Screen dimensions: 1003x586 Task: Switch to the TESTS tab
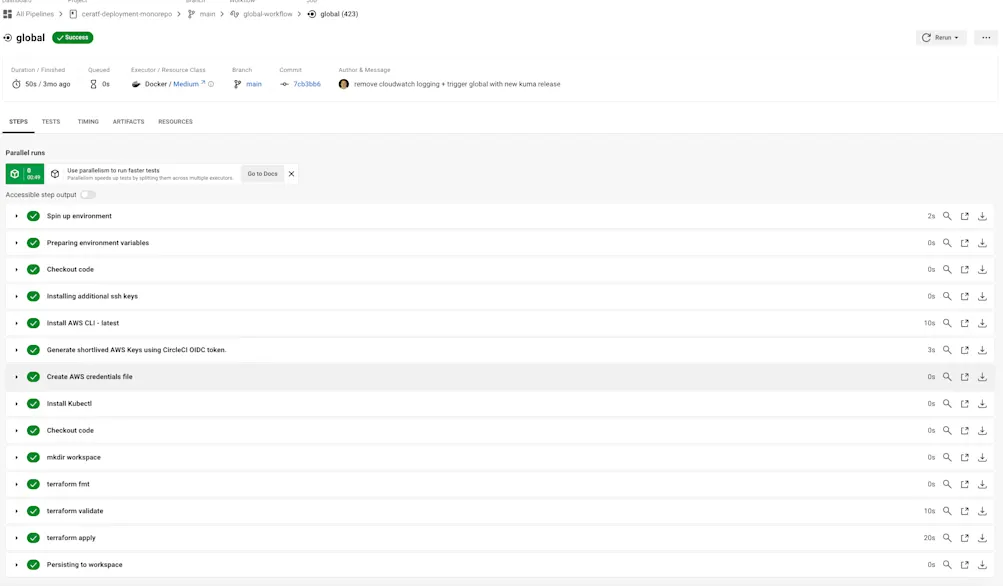[50, 121]
